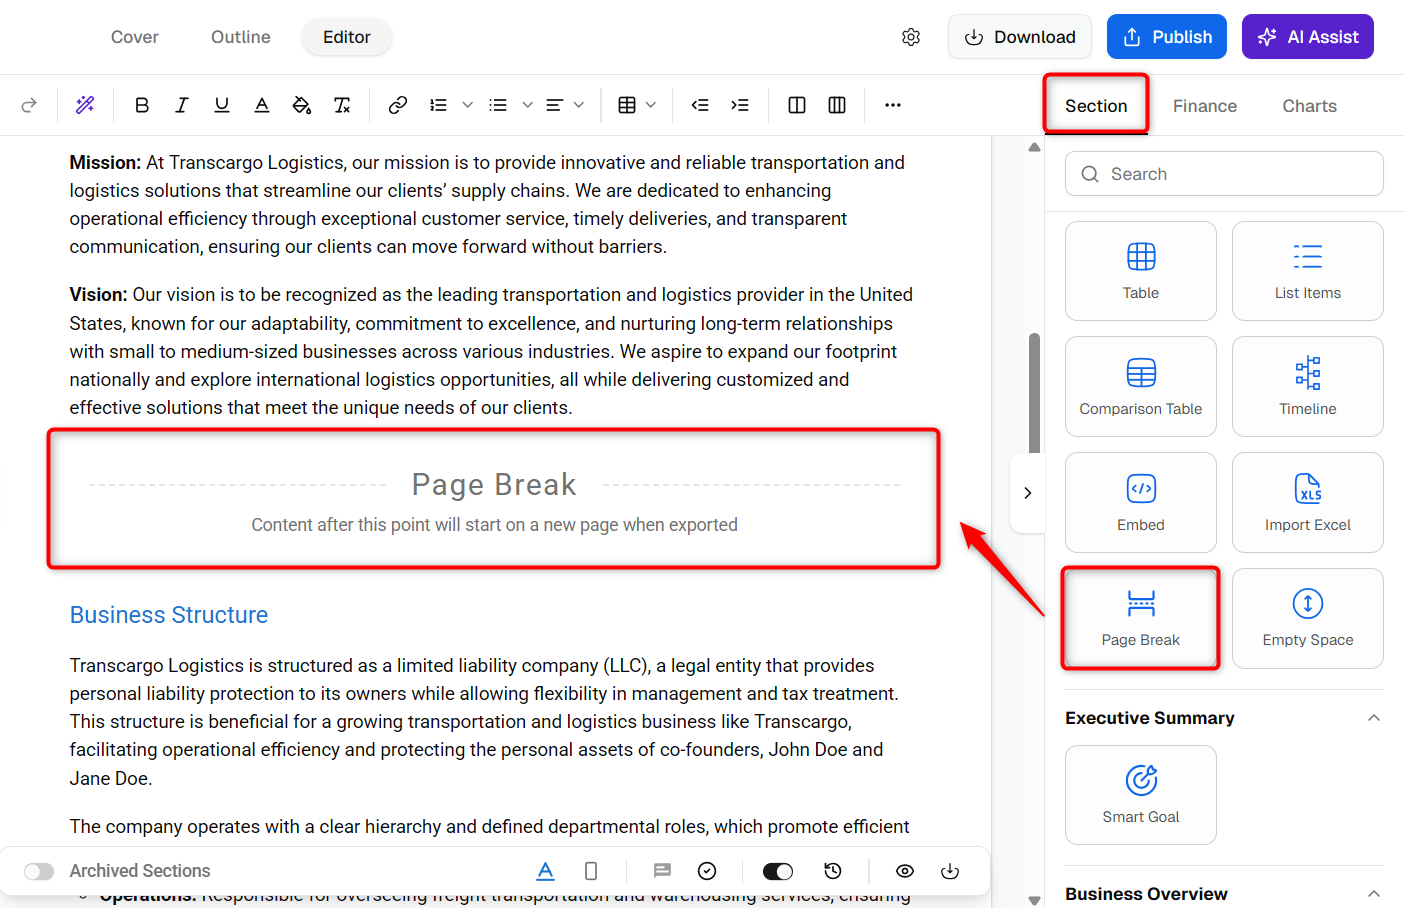Open version history clock icon
Image resolution: width=1404 pixels, height=908 pixels.
point(833,871)
